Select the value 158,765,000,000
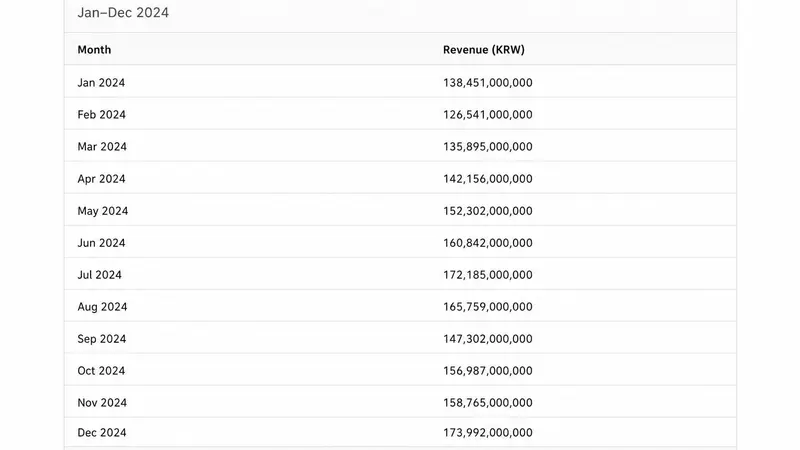800x450 pixels. [x=488, y=403]
